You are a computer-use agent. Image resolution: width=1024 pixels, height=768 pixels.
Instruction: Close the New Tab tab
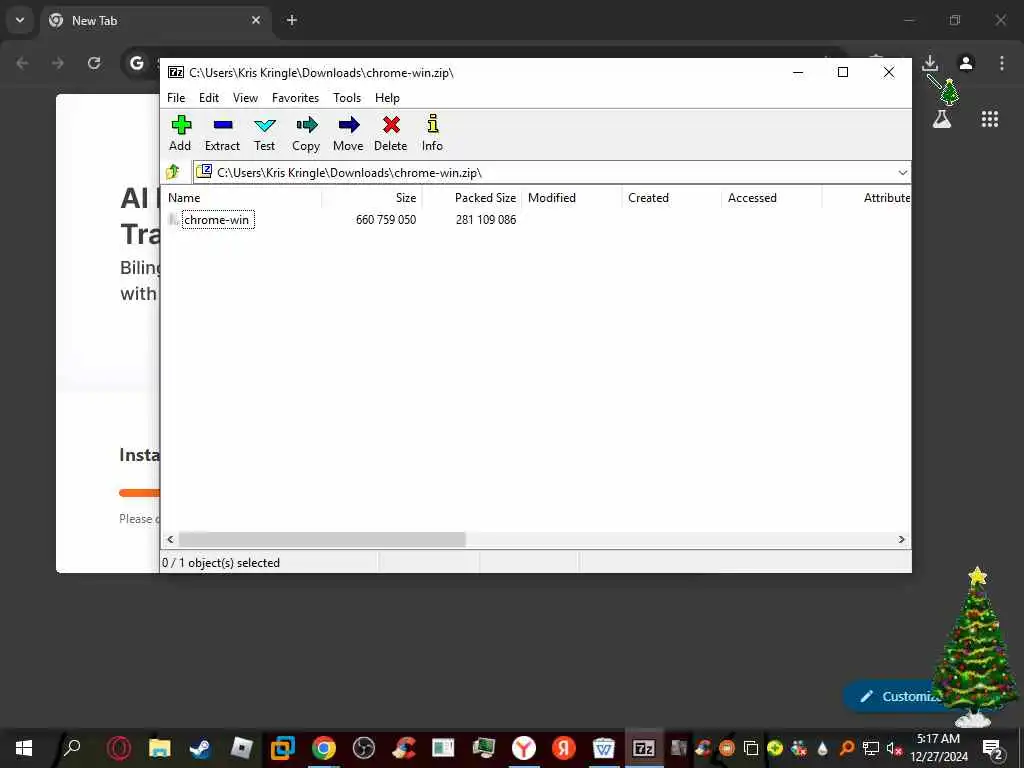(256, 20)
